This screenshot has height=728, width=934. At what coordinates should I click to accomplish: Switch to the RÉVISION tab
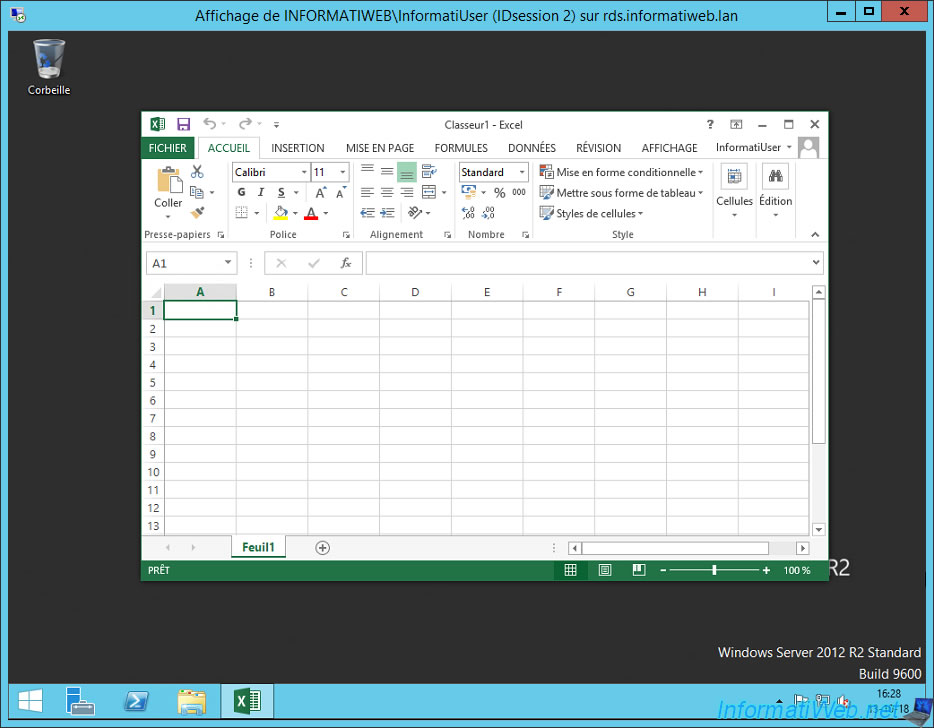(x=599, y=148)
